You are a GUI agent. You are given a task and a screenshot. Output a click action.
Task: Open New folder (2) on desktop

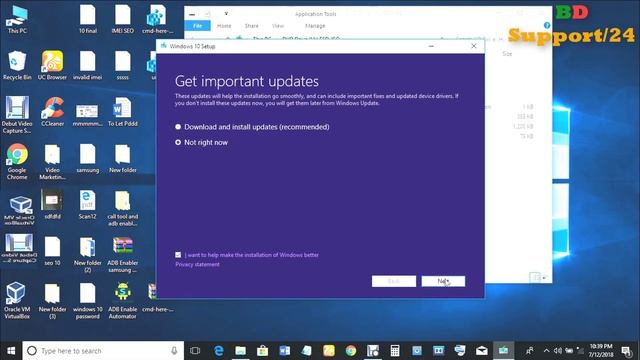click(x=87, y=255)
